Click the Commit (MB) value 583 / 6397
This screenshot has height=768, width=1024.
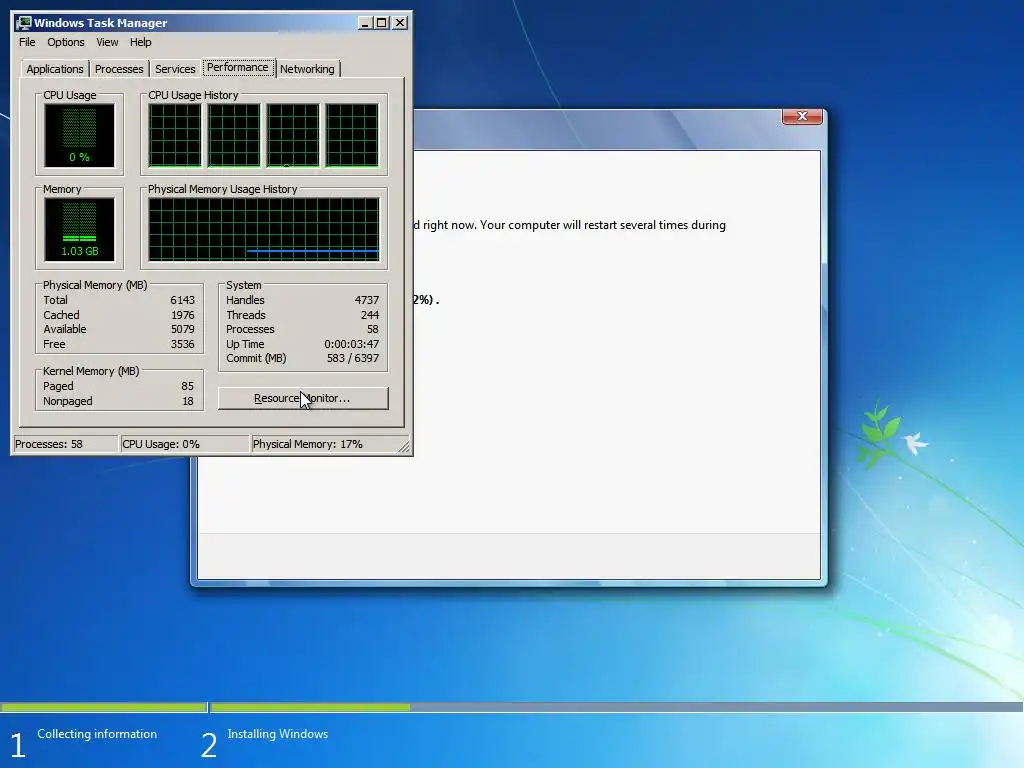(x=353, y=359)
